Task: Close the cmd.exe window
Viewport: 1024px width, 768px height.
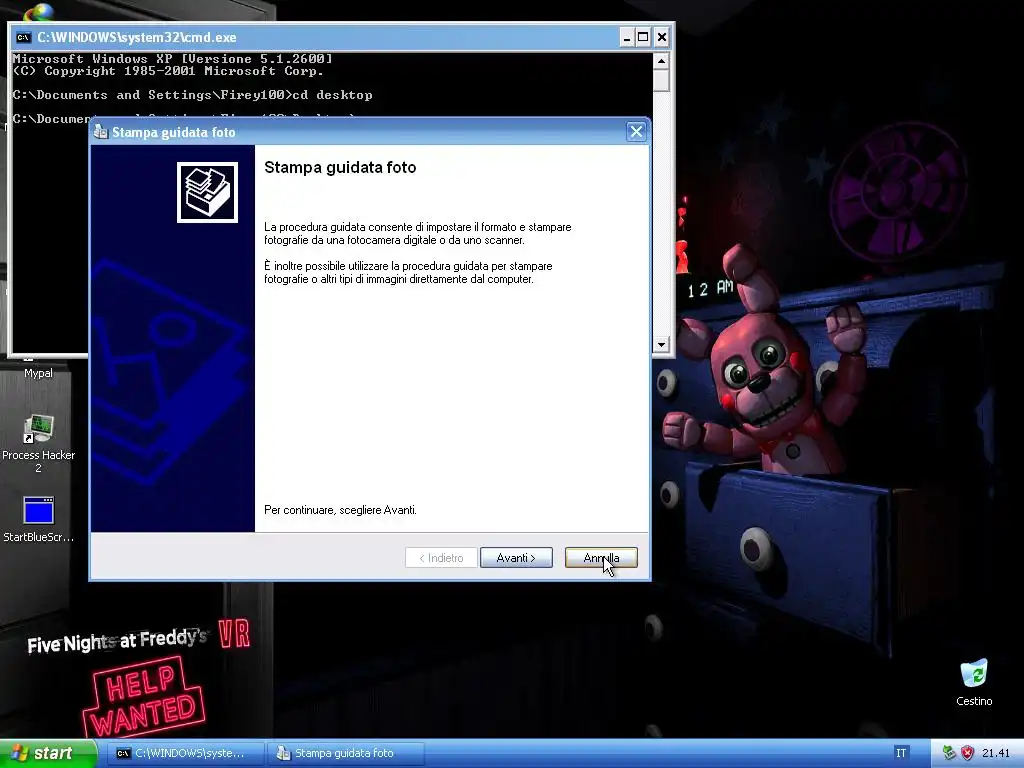Action: [x=662, y=37]
